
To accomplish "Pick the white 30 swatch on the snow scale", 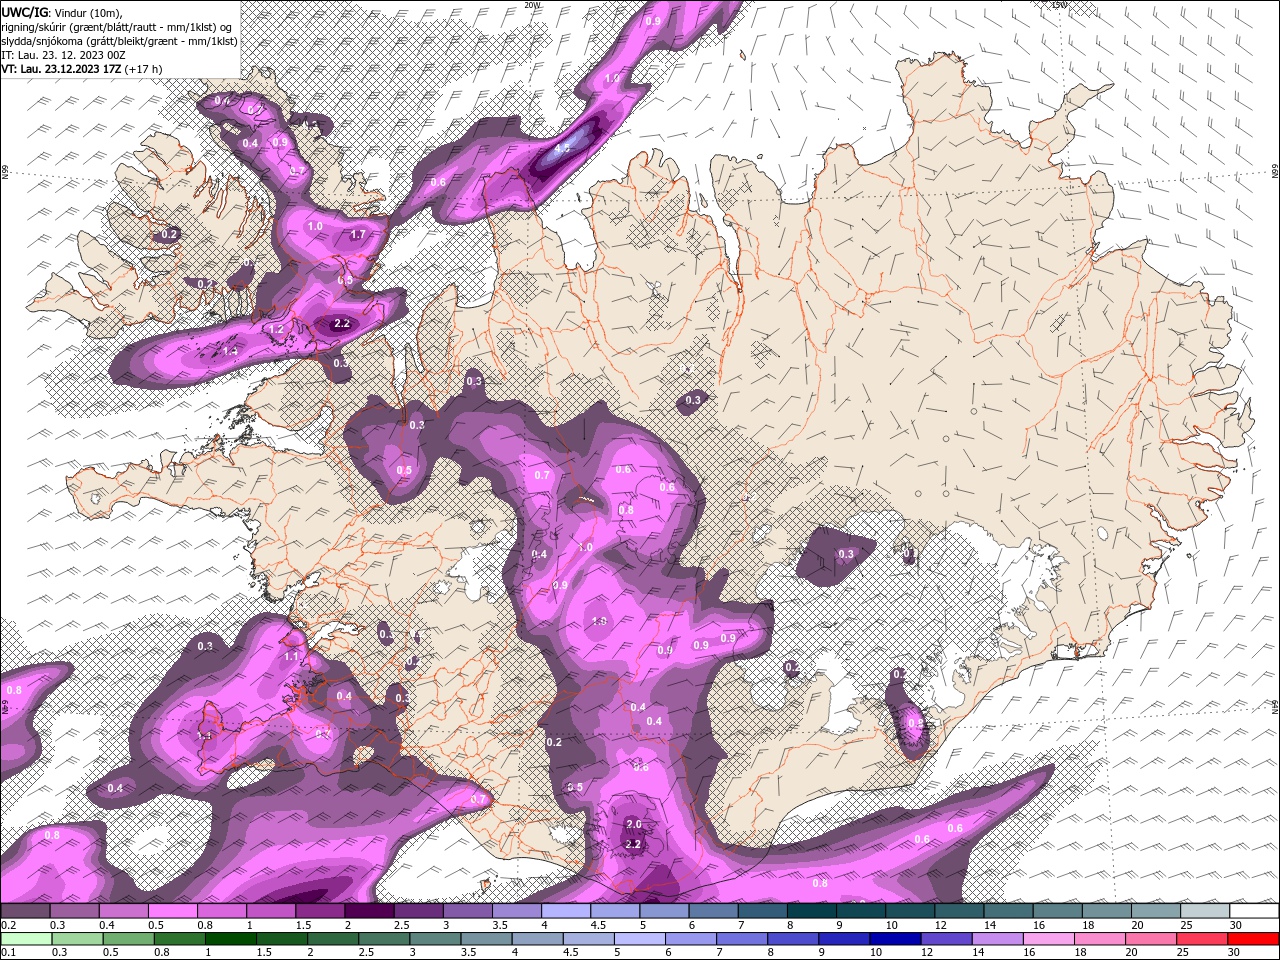I will tap(1254, 911).
